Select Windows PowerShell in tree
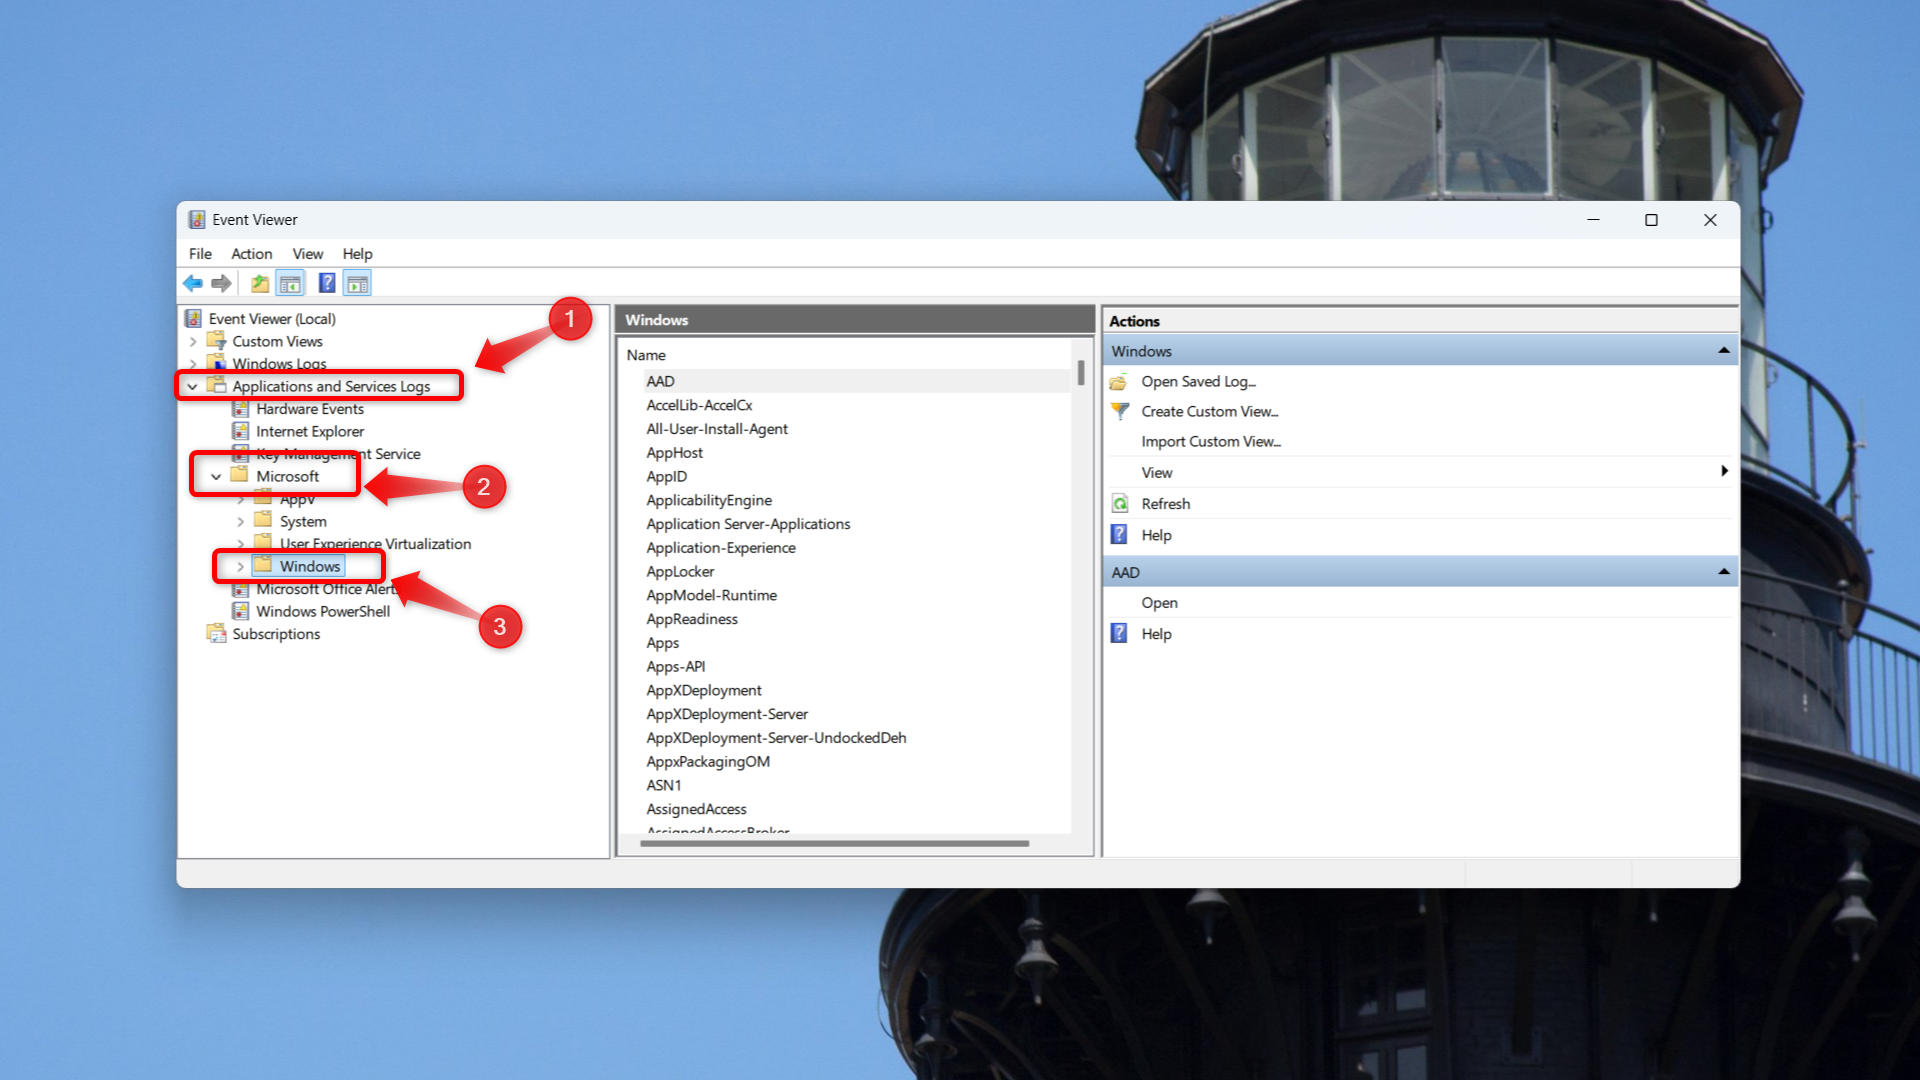 tap(323, 611)
